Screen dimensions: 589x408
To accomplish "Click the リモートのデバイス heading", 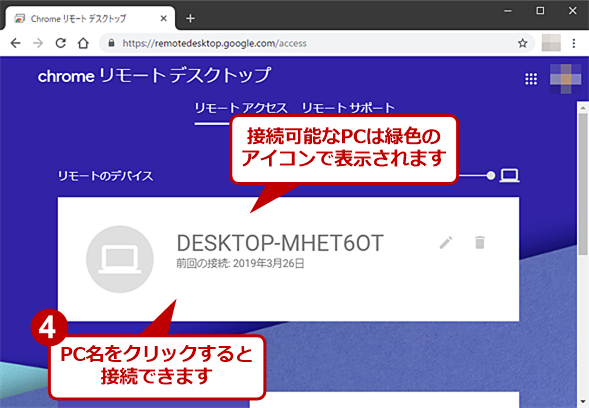I will pos(105,176).
